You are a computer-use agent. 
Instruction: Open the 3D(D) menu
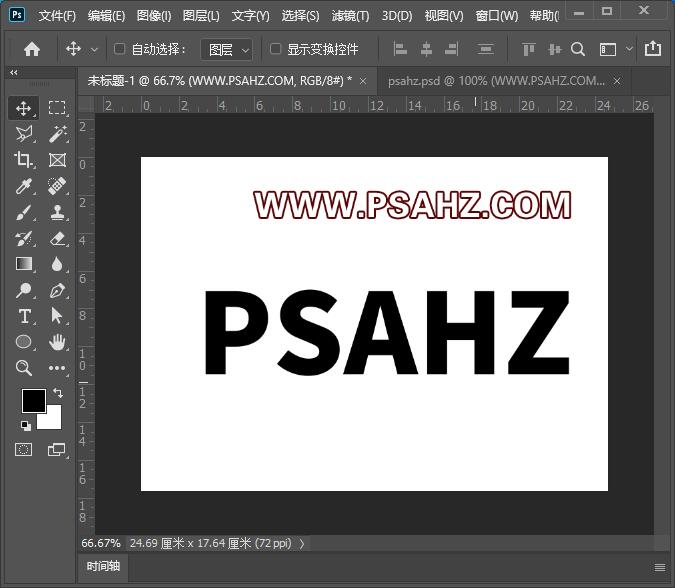tap(397, 16)
